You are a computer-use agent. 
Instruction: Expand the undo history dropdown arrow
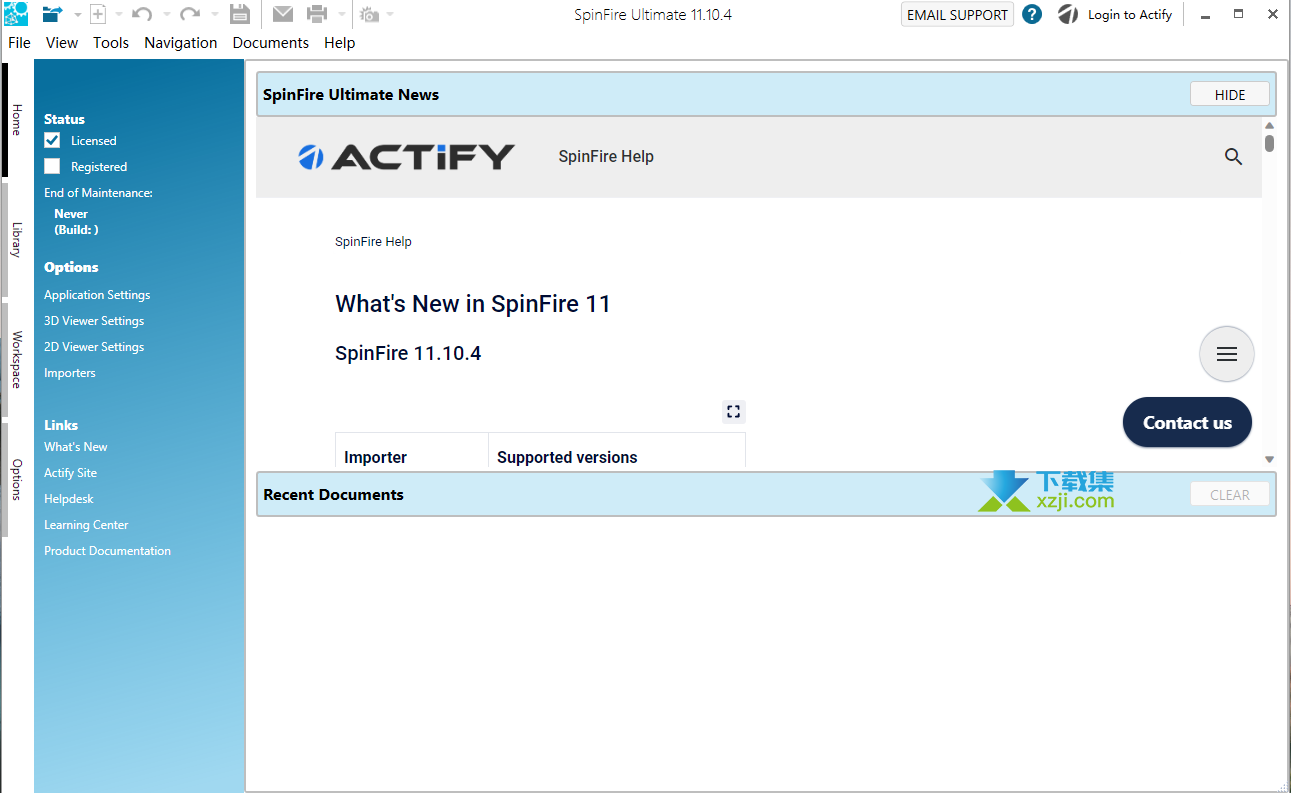point(166,14)
